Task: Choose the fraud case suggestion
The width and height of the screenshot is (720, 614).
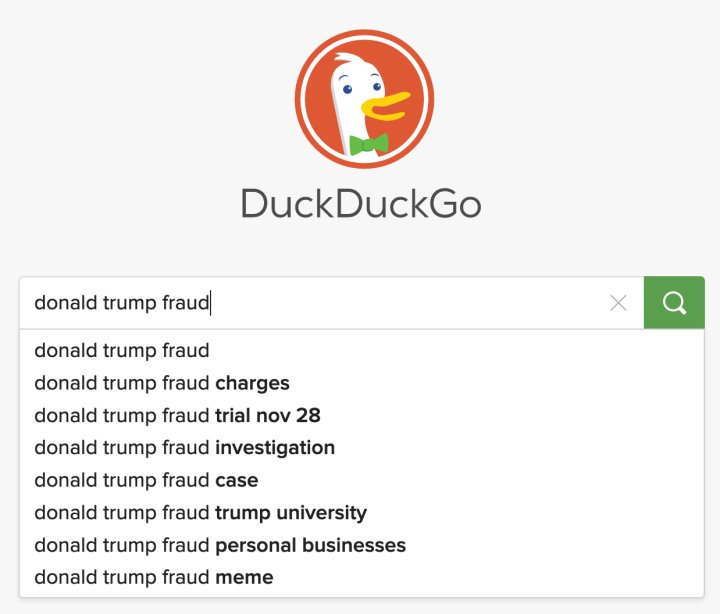Action: 361,480
